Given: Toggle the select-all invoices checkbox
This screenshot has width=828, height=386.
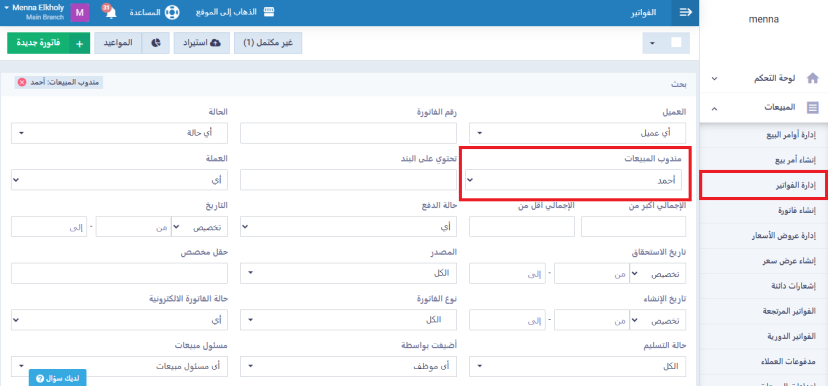Looking at the screenshot, I should click(x=676, y=43).
